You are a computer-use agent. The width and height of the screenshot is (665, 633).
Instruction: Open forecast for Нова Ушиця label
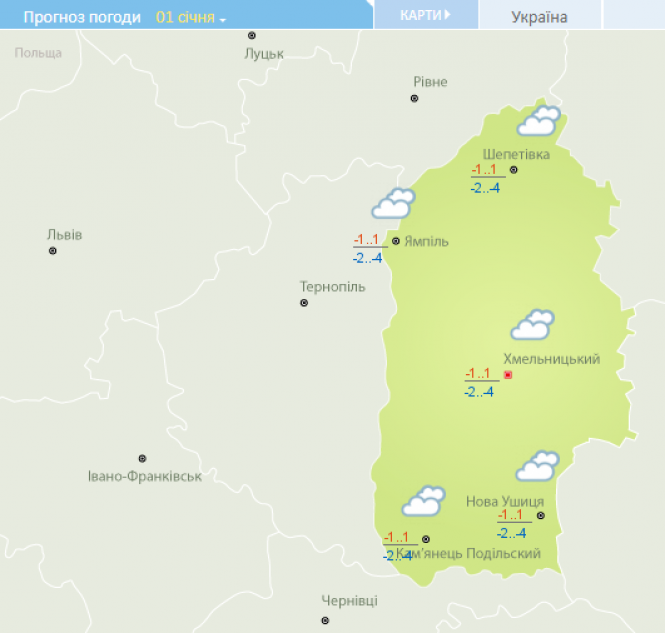(505, 501)
